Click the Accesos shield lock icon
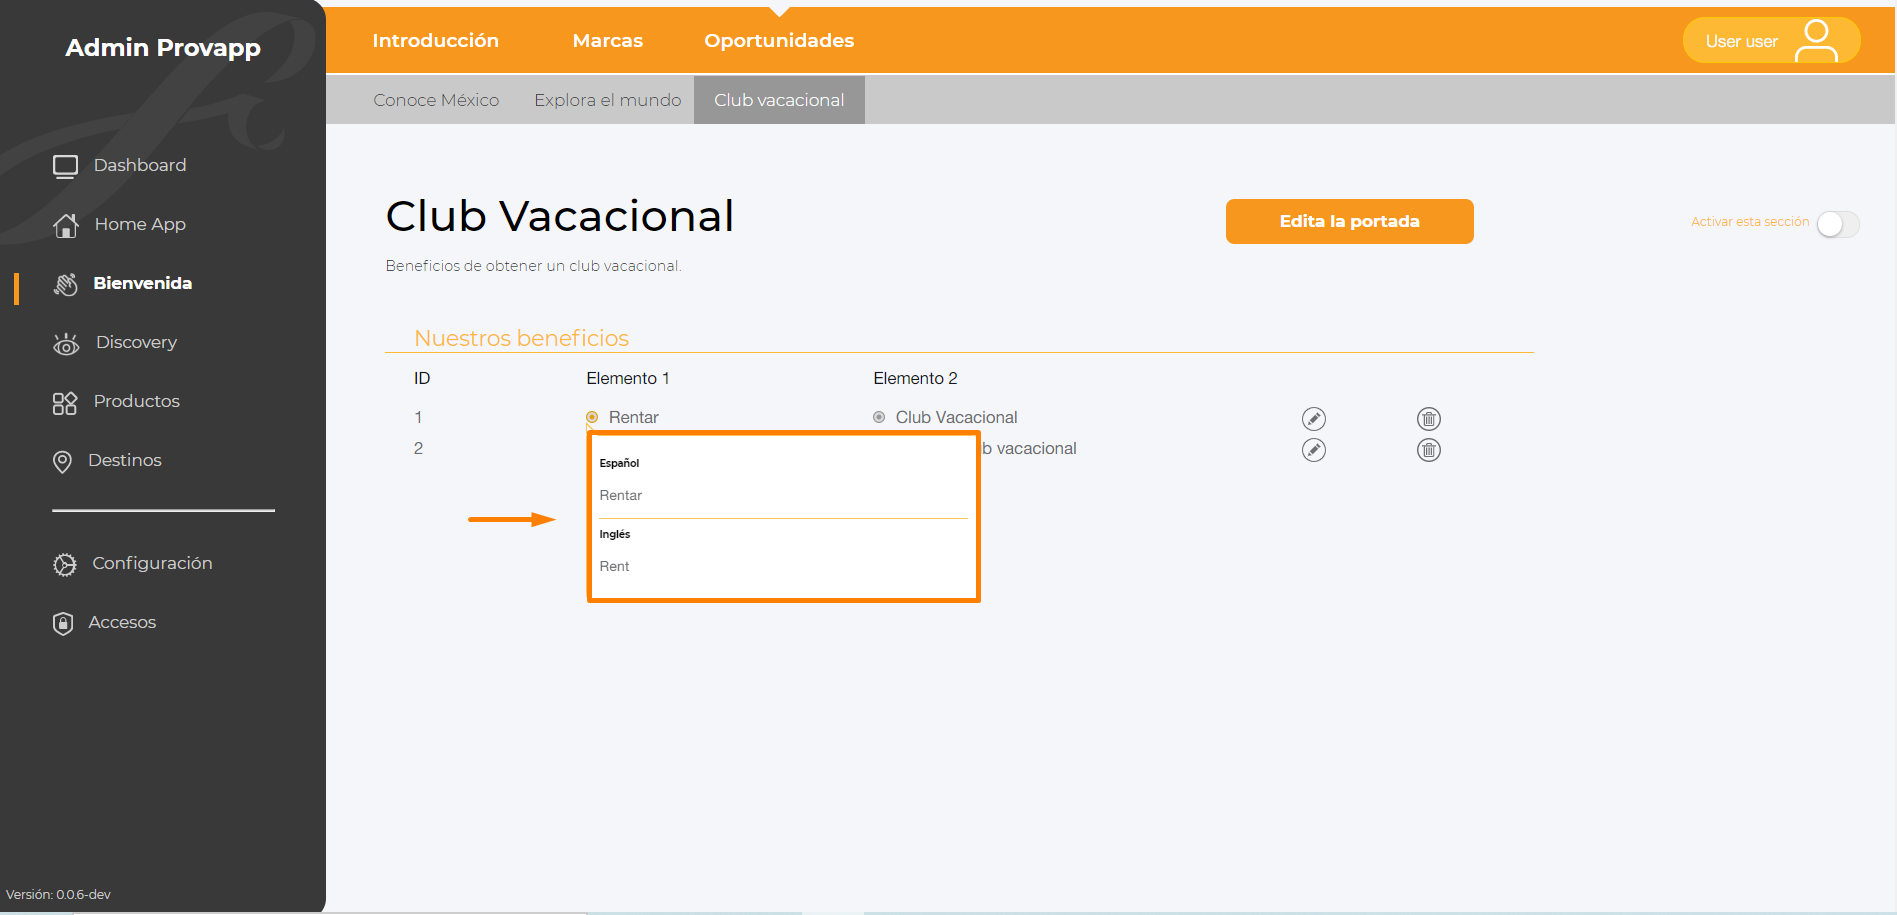 pos(63,623)
